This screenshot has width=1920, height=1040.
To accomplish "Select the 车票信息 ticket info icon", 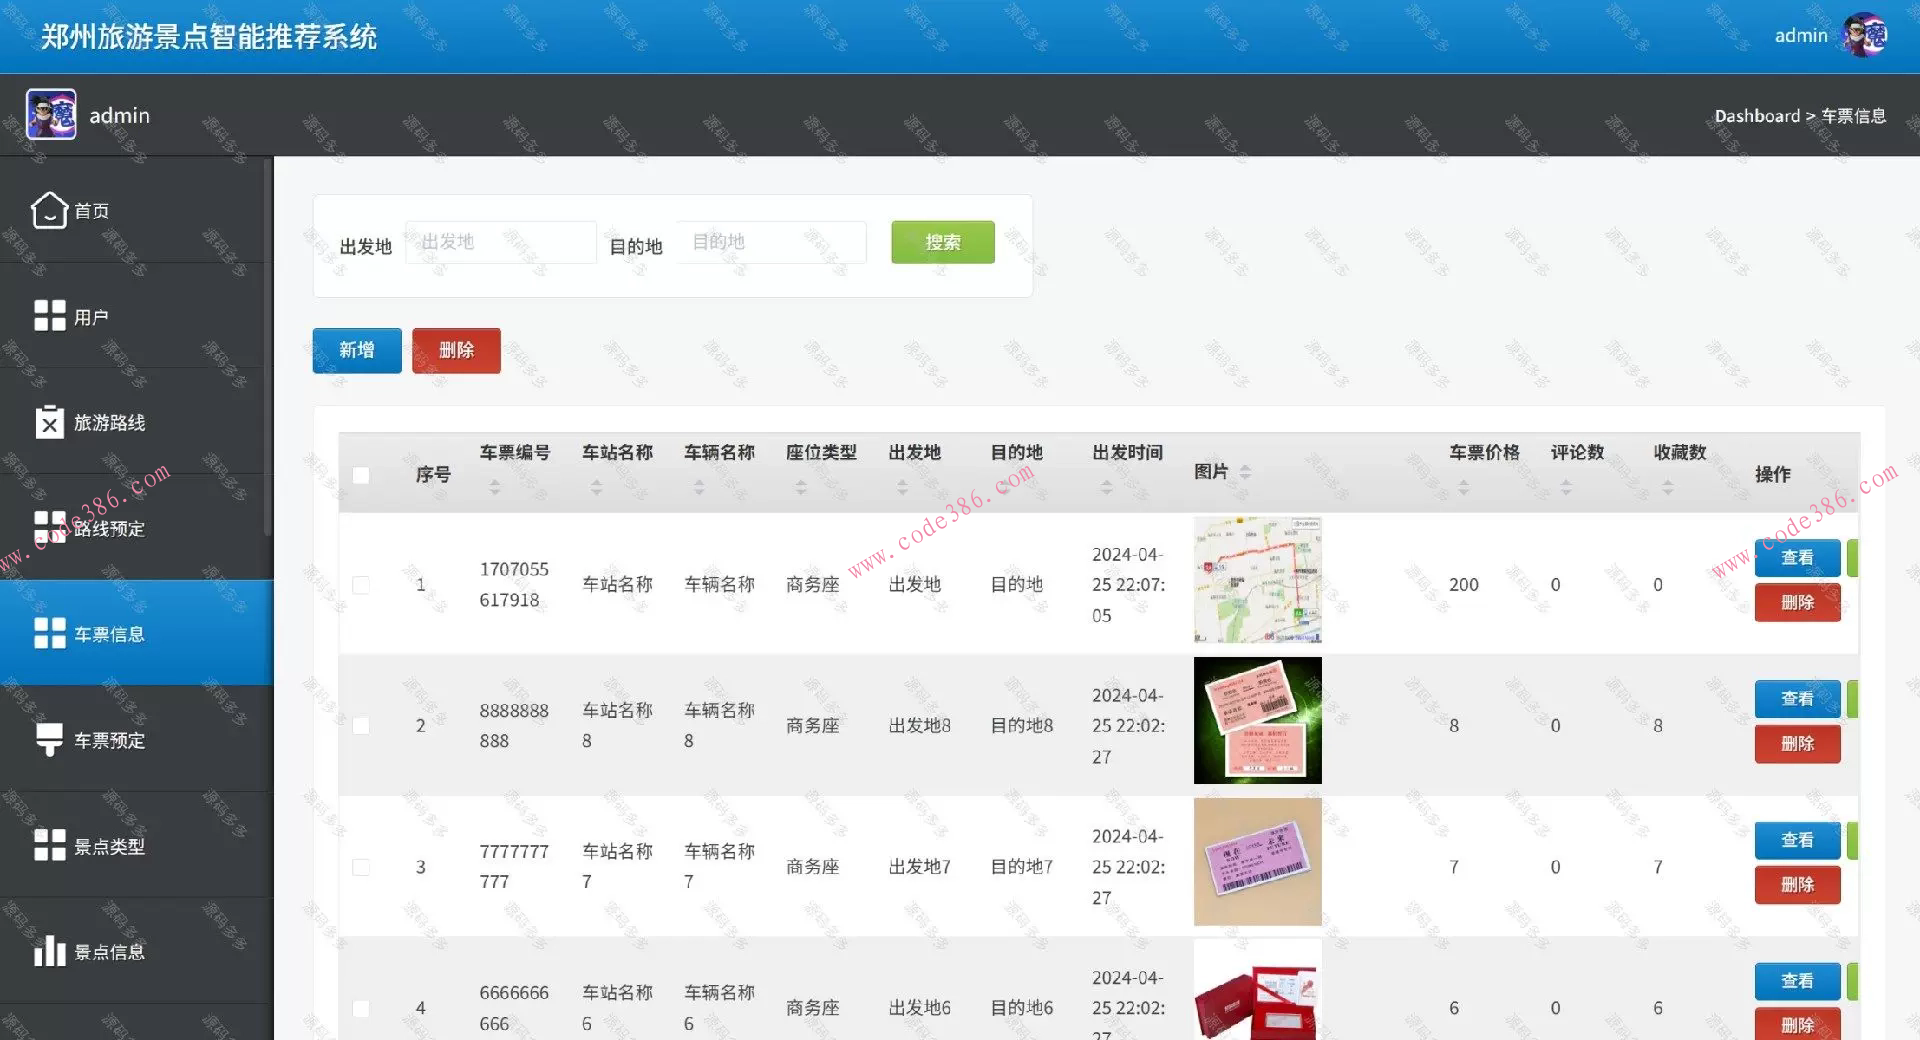I will point(49,633).
